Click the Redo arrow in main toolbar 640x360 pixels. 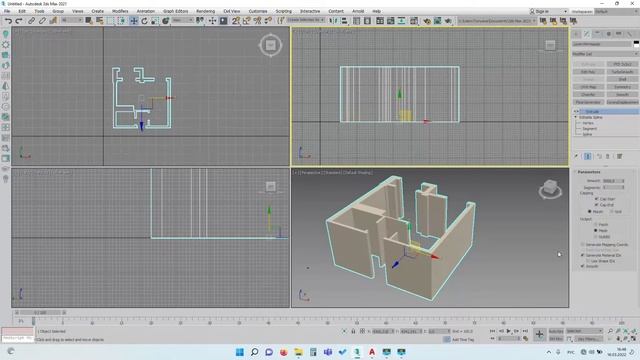(x=19, y=21)
